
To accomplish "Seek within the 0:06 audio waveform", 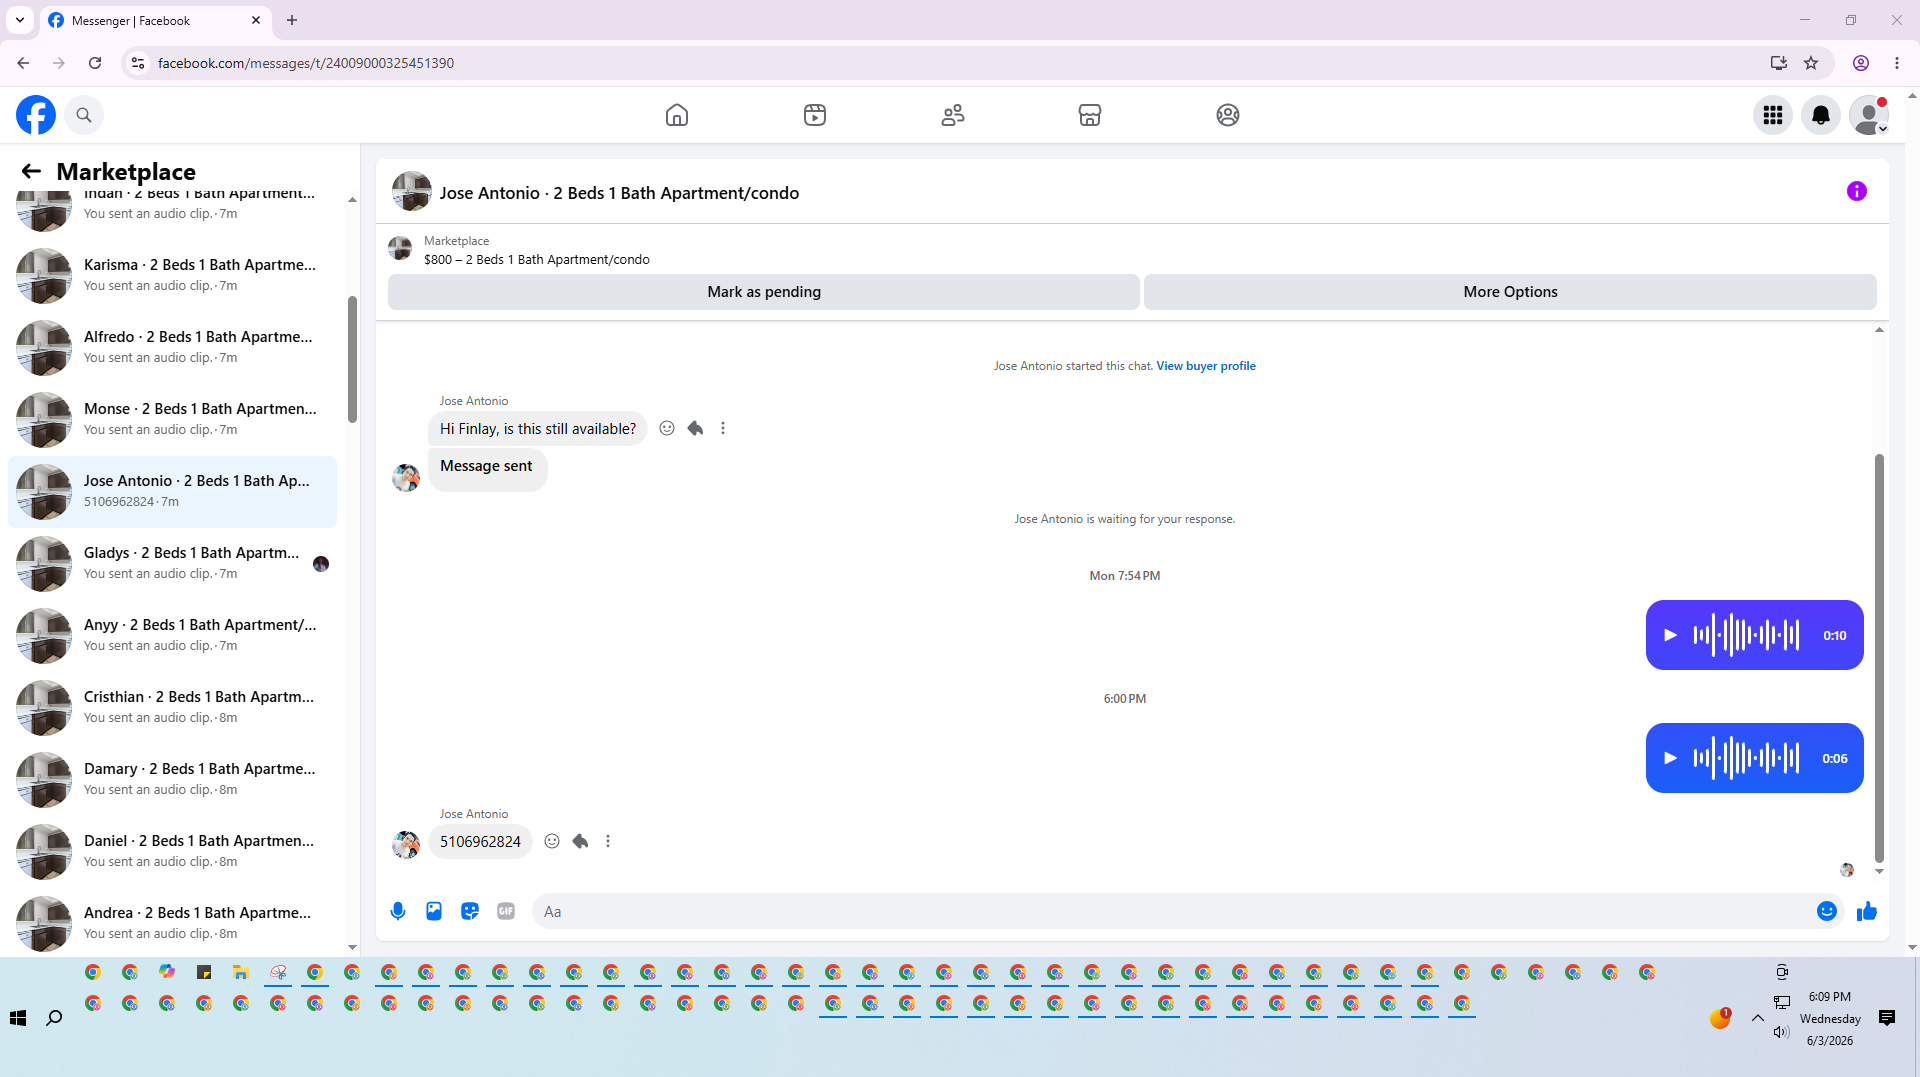I will coord(1746,758).
